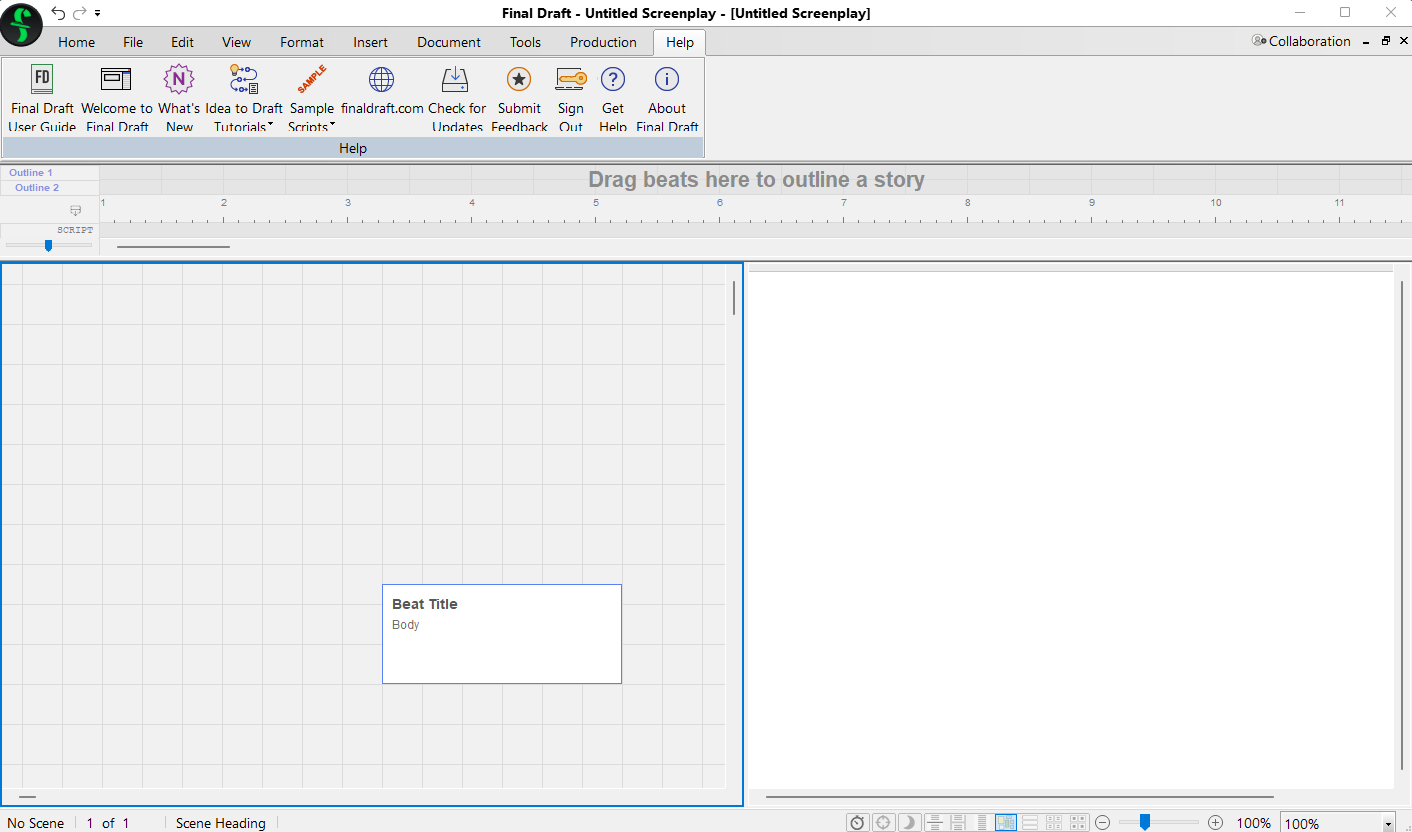Open Quick Access toolbar customize arrow

click(x=98, y=14)
